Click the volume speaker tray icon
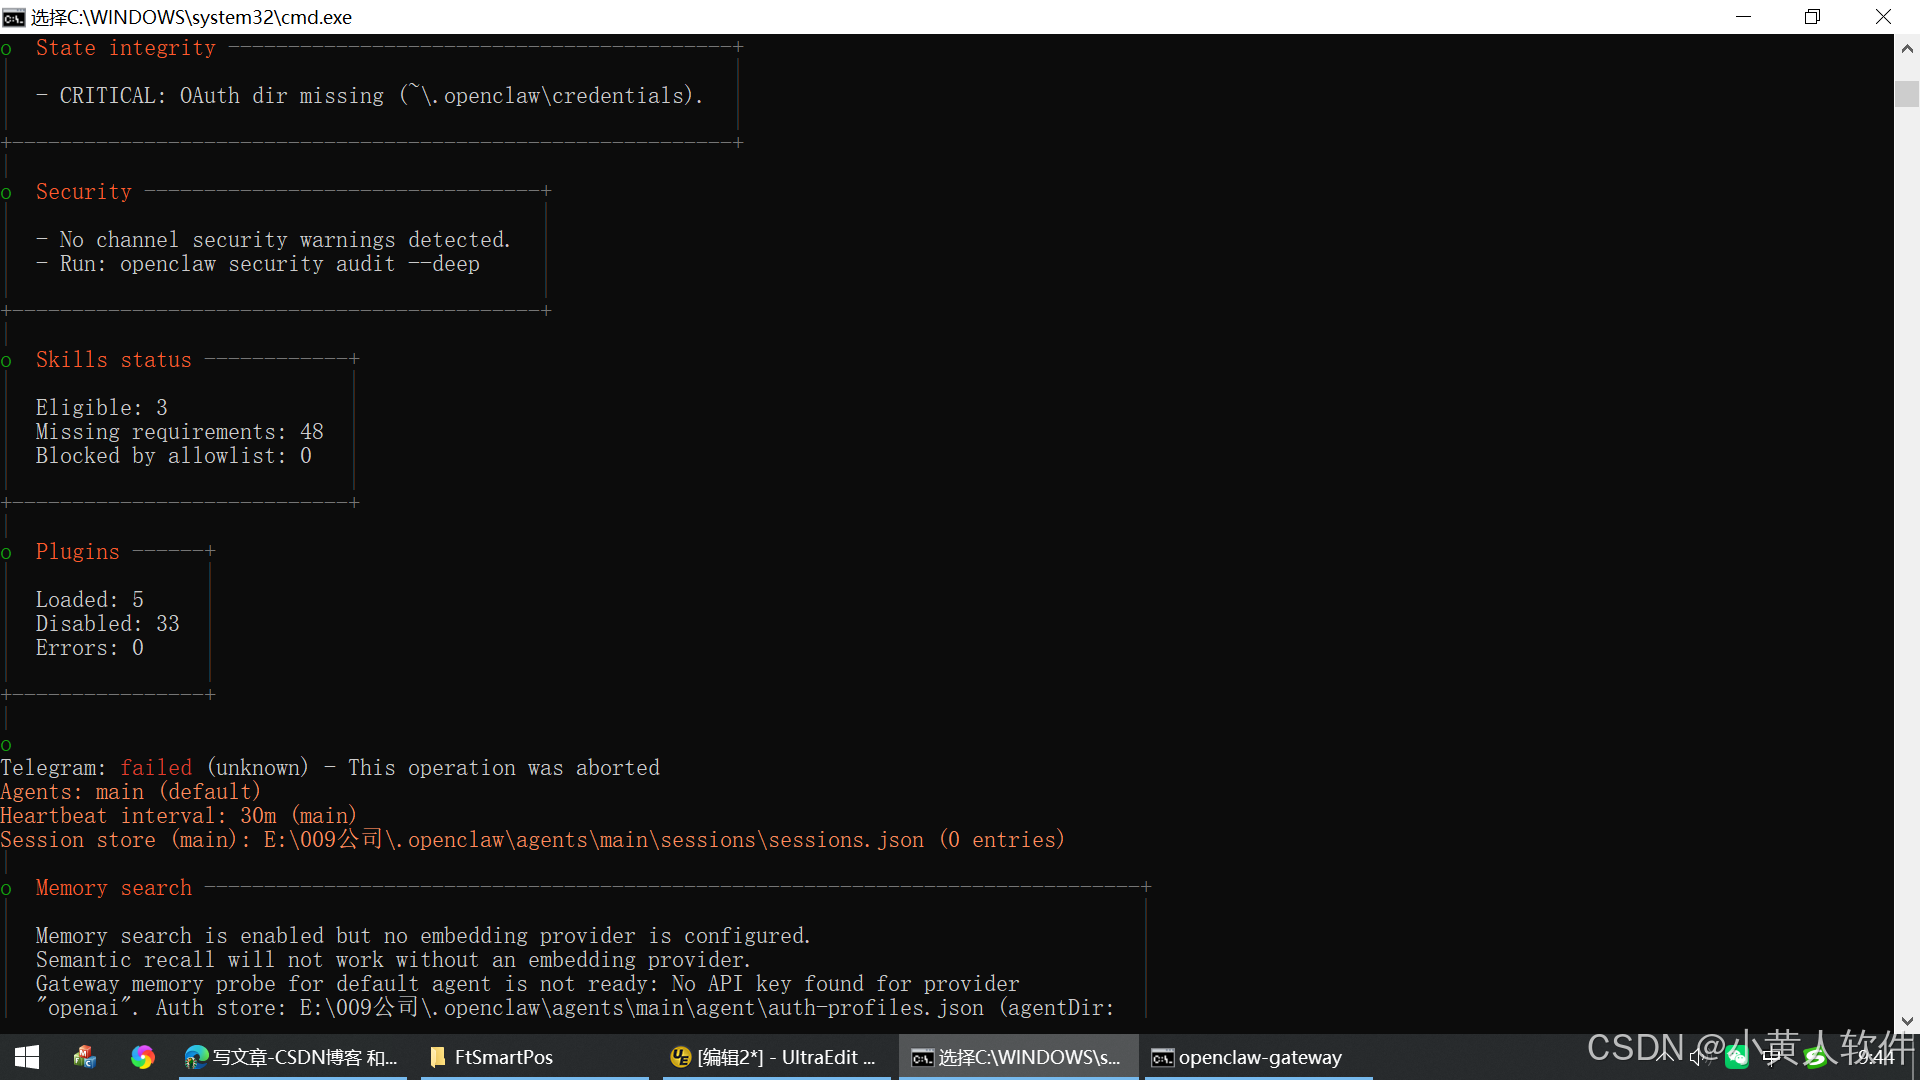The image size is (1920, 1080). pyautogui.click(x=1699, y=1057)
